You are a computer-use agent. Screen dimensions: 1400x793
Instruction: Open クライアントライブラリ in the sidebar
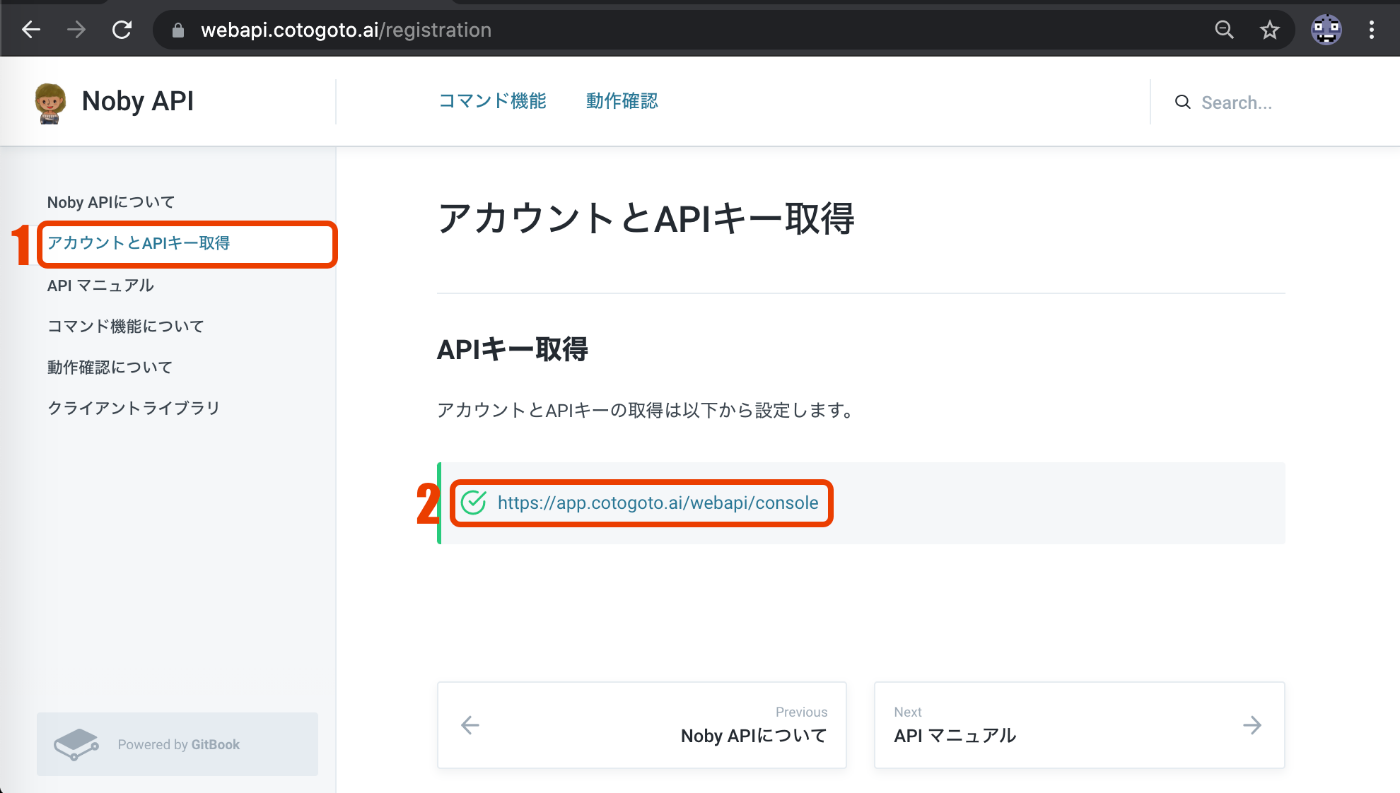point(133,408)
